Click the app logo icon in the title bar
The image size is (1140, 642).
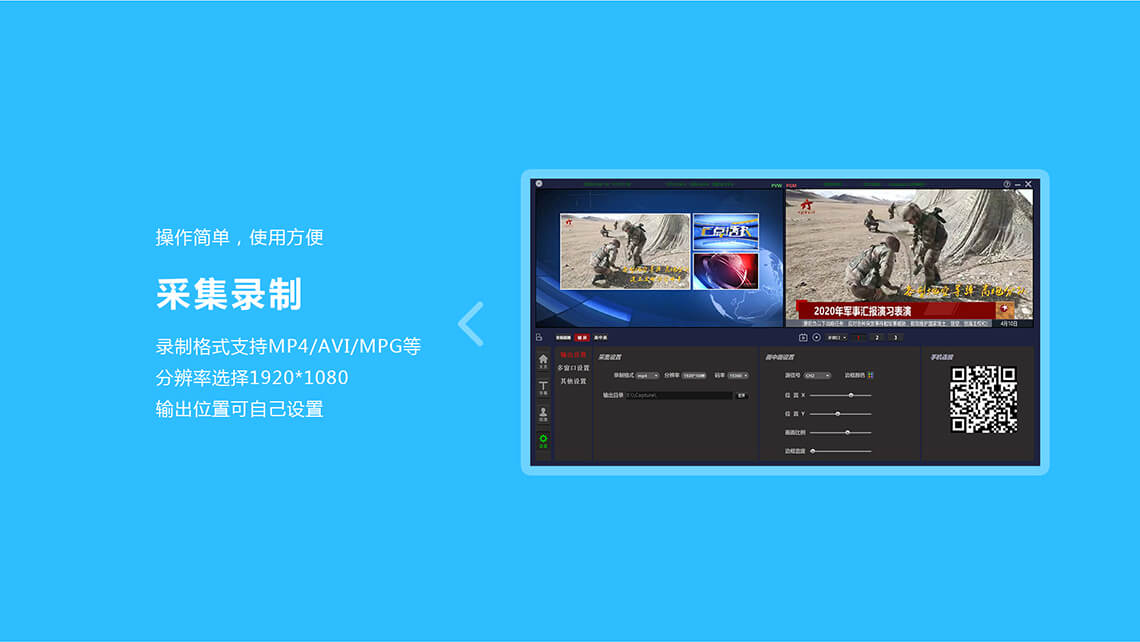539,184
